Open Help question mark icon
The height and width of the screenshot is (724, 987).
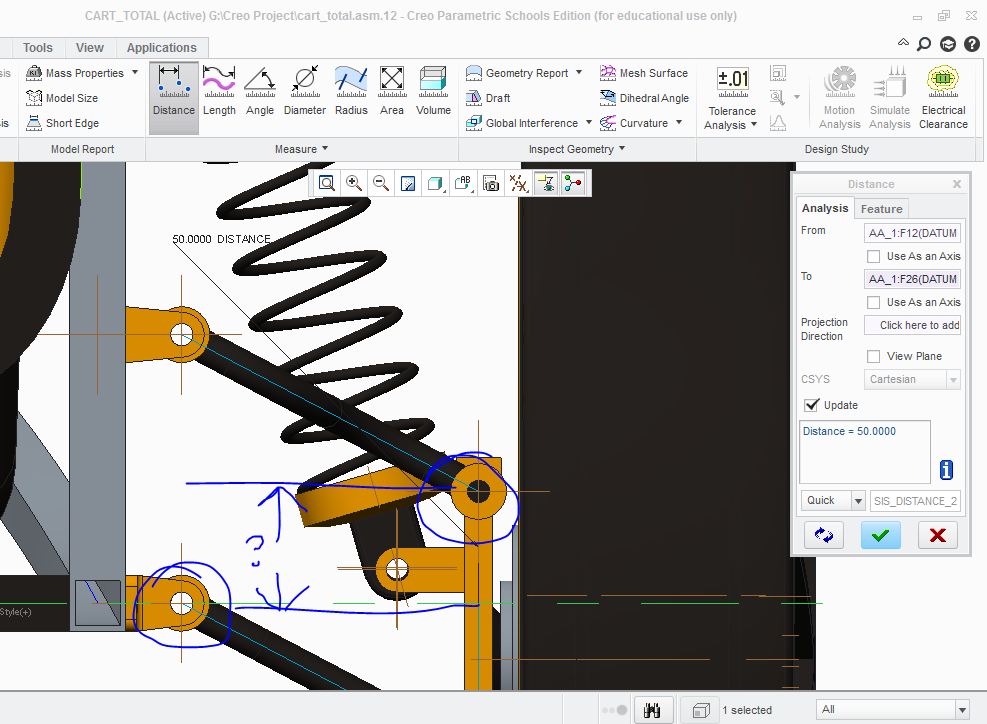click(x=972, y=43)
